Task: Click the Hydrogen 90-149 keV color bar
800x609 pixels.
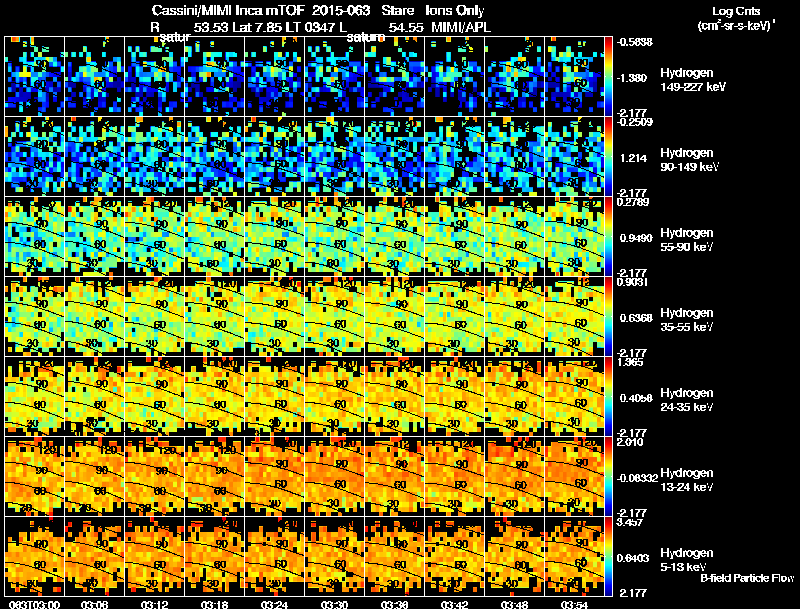Action: 608,157
